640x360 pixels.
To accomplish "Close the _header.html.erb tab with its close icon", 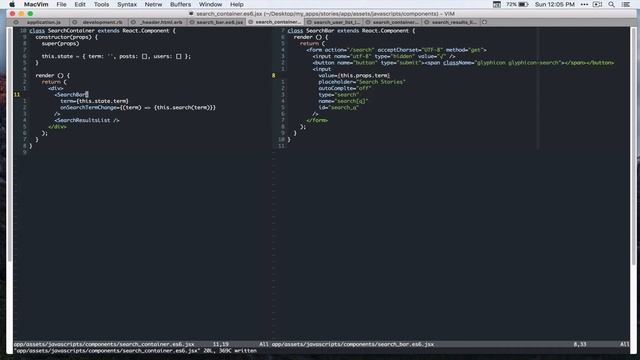I will pos(133,22).
